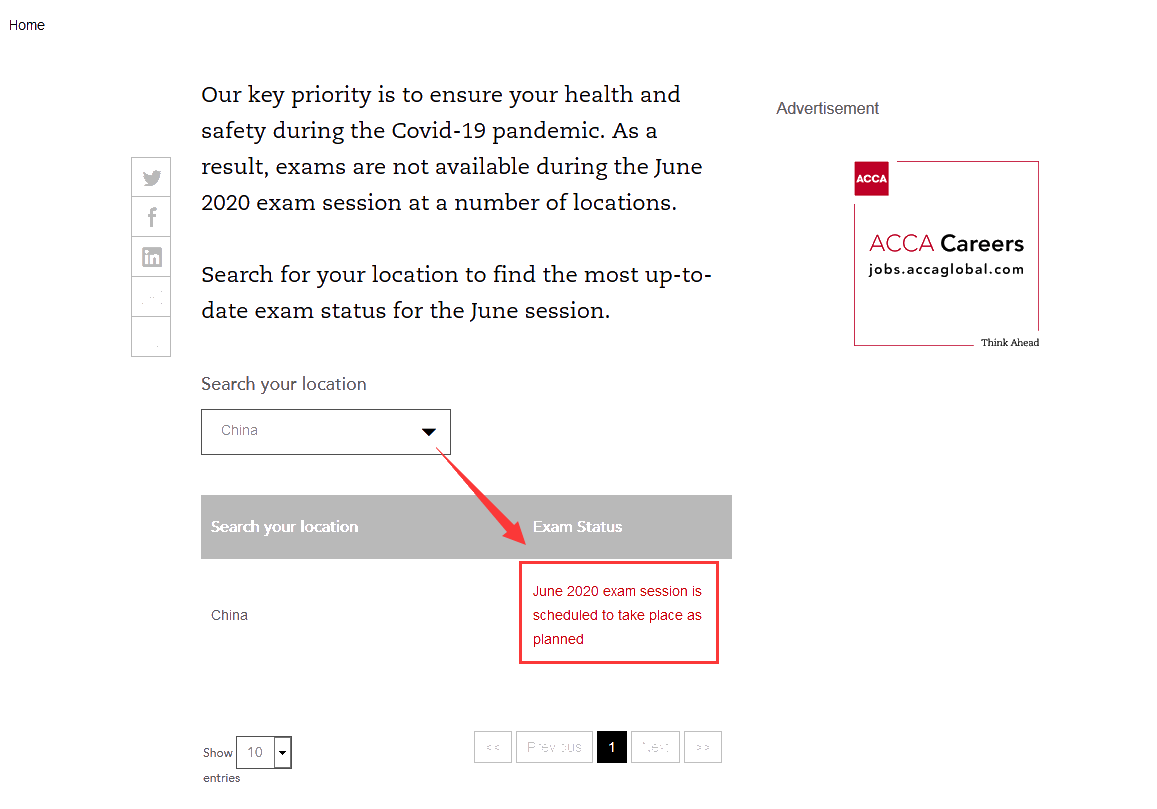
Task: Expand location list via black arrow
Action: [429, 432]
